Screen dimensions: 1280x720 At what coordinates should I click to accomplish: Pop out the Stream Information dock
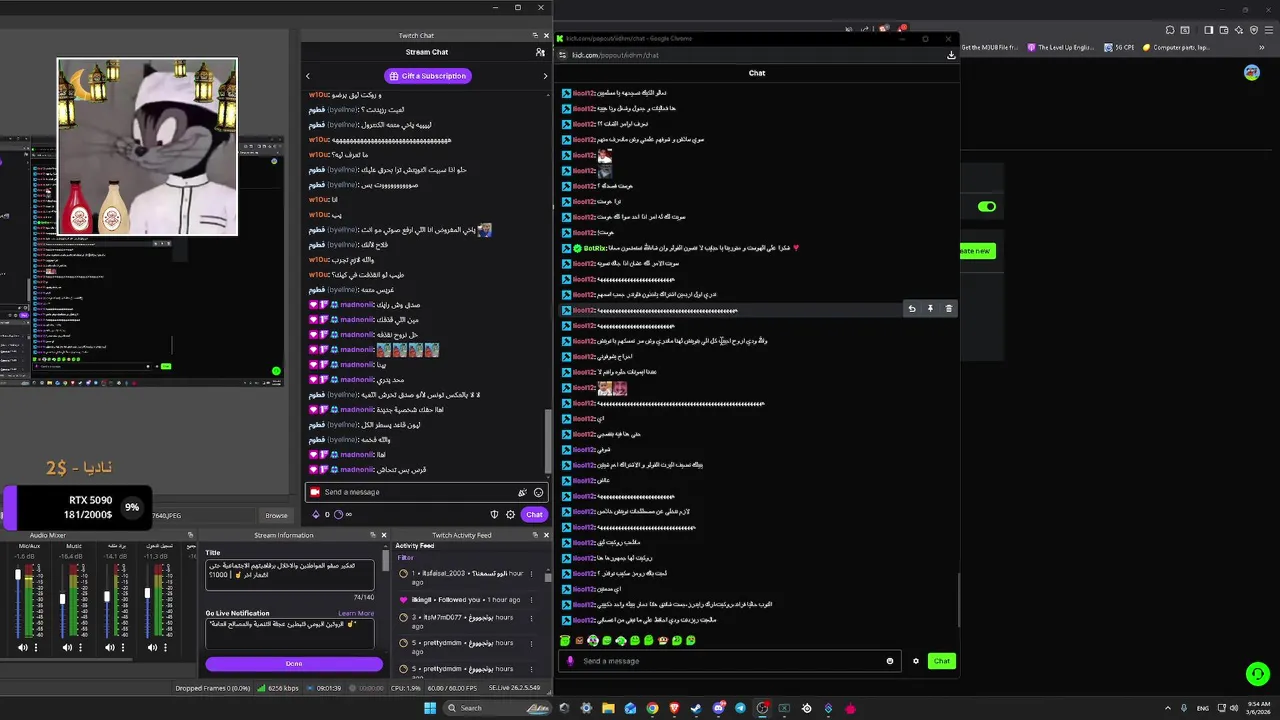(373, 535)
